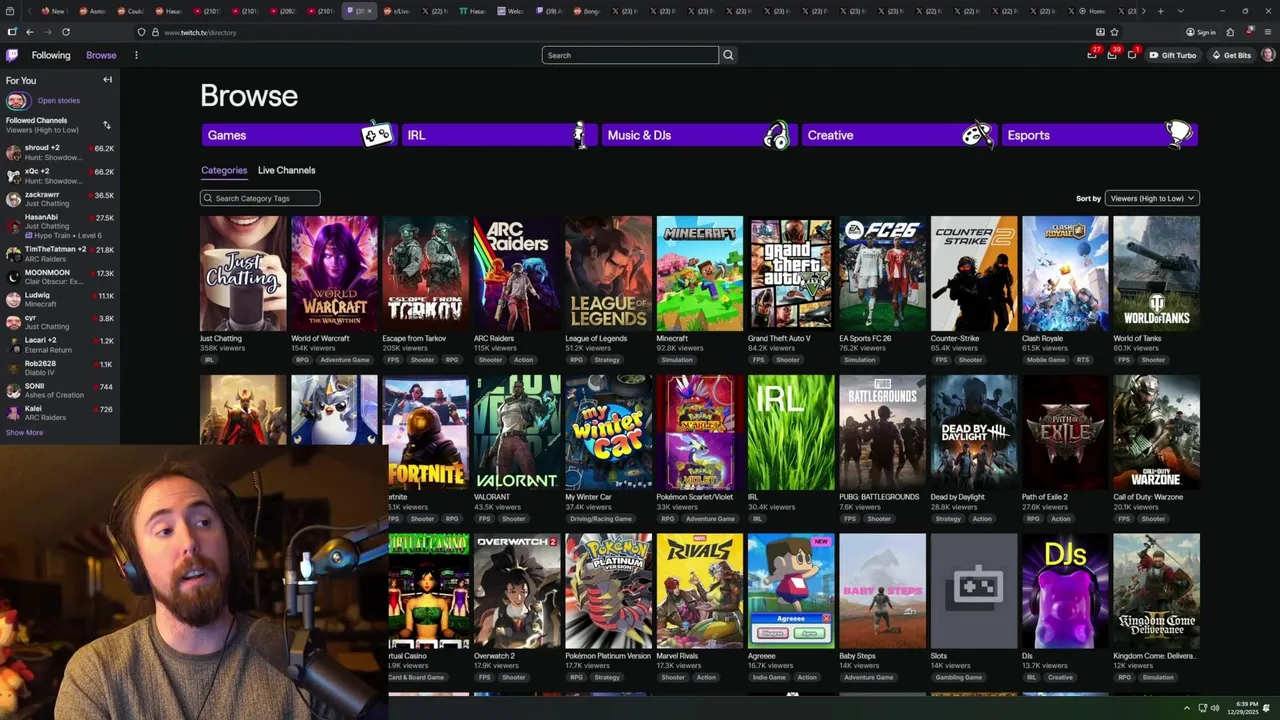
Task: Click shroud's channel avatar in sidebar
Action: pos(13,152)
